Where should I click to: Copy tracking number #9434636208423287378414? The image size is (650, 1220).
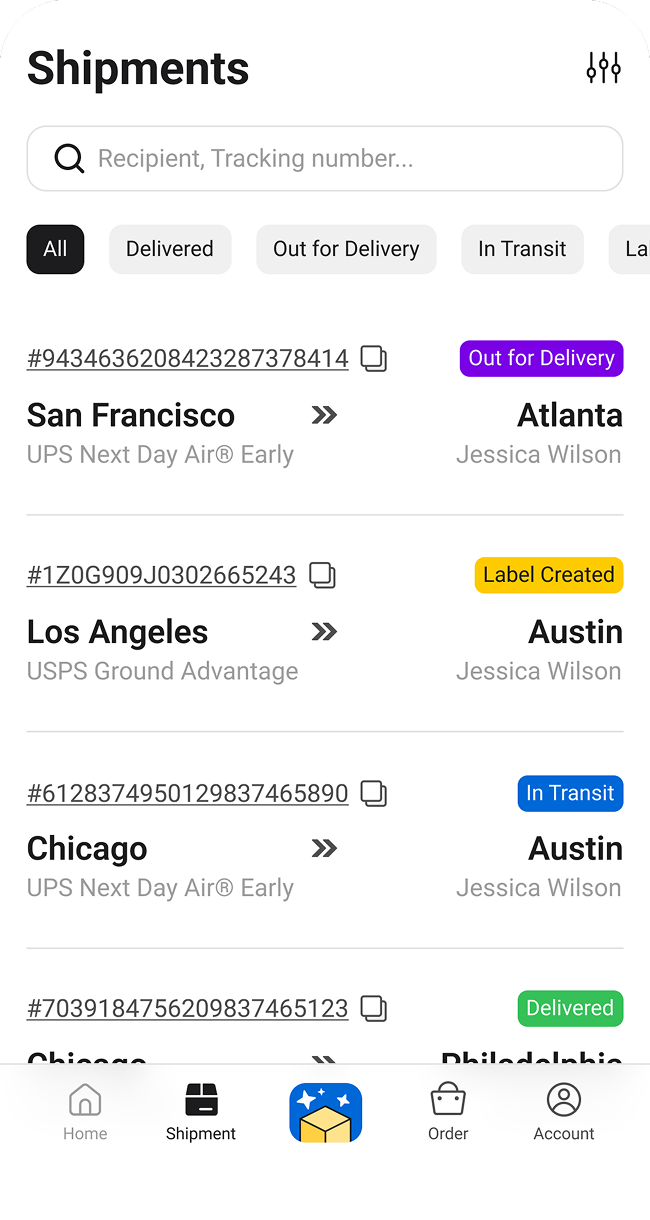click(x=374, y=358)
